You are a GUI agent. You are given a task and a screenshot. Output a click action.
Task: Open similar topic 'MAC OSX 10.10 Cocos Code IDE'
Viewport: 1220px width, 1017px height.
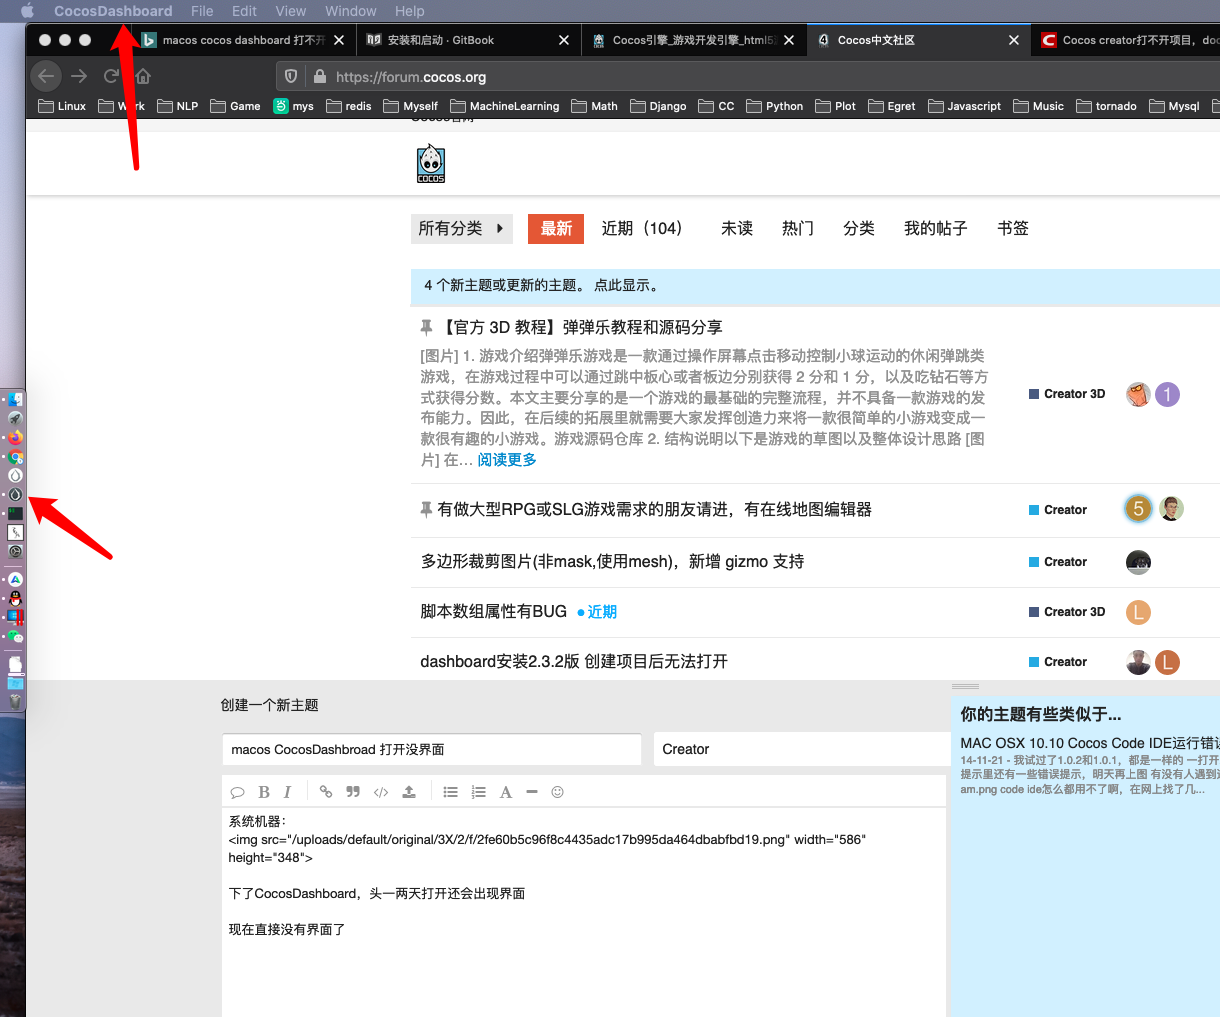(1089, 743)
